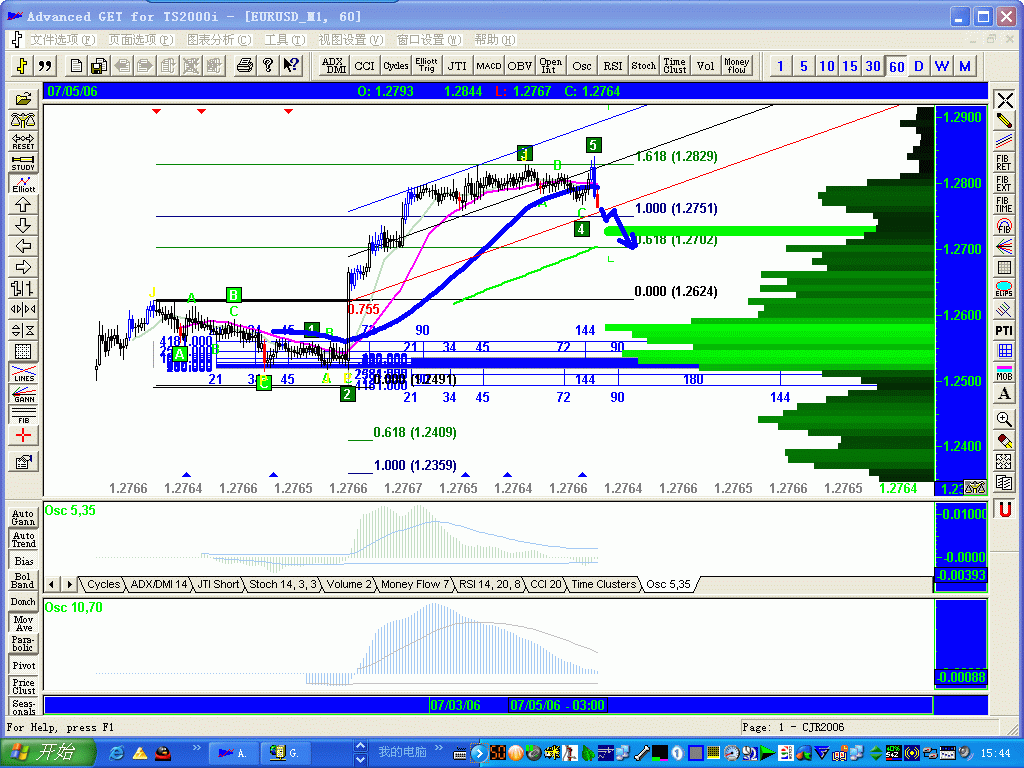
Task: Switch to the Time Clusters tab
Action: (603, 584)
